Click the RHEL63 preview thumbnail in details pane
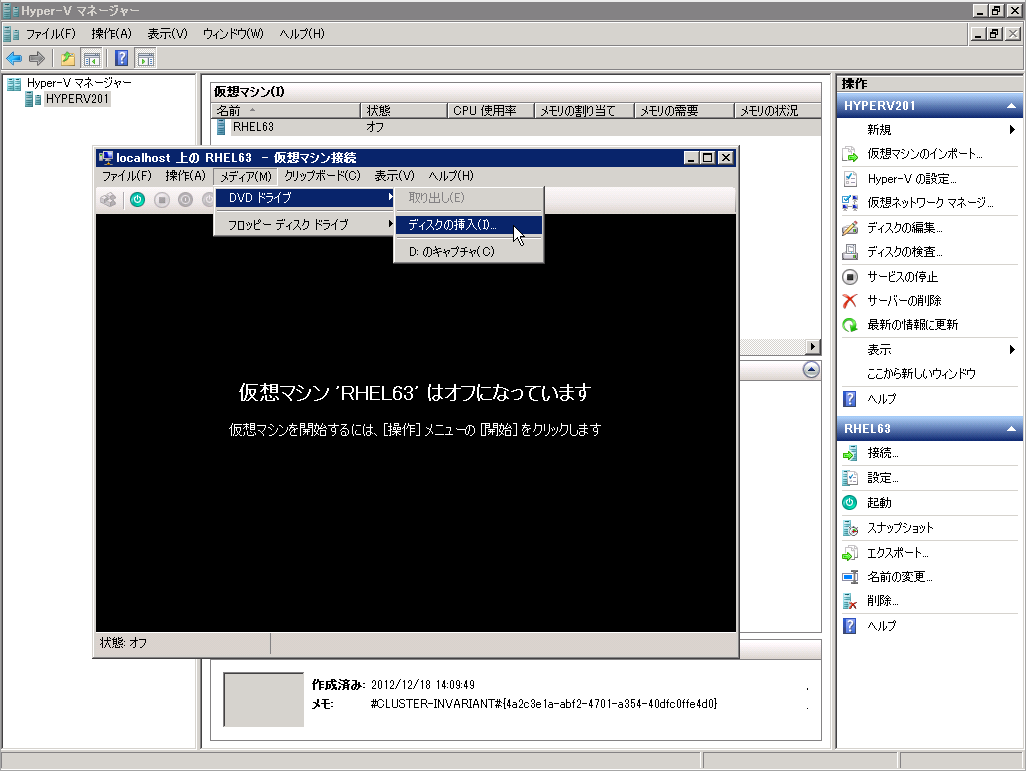The height and width of the screenshot is (771, 1026). coord(263,700)
